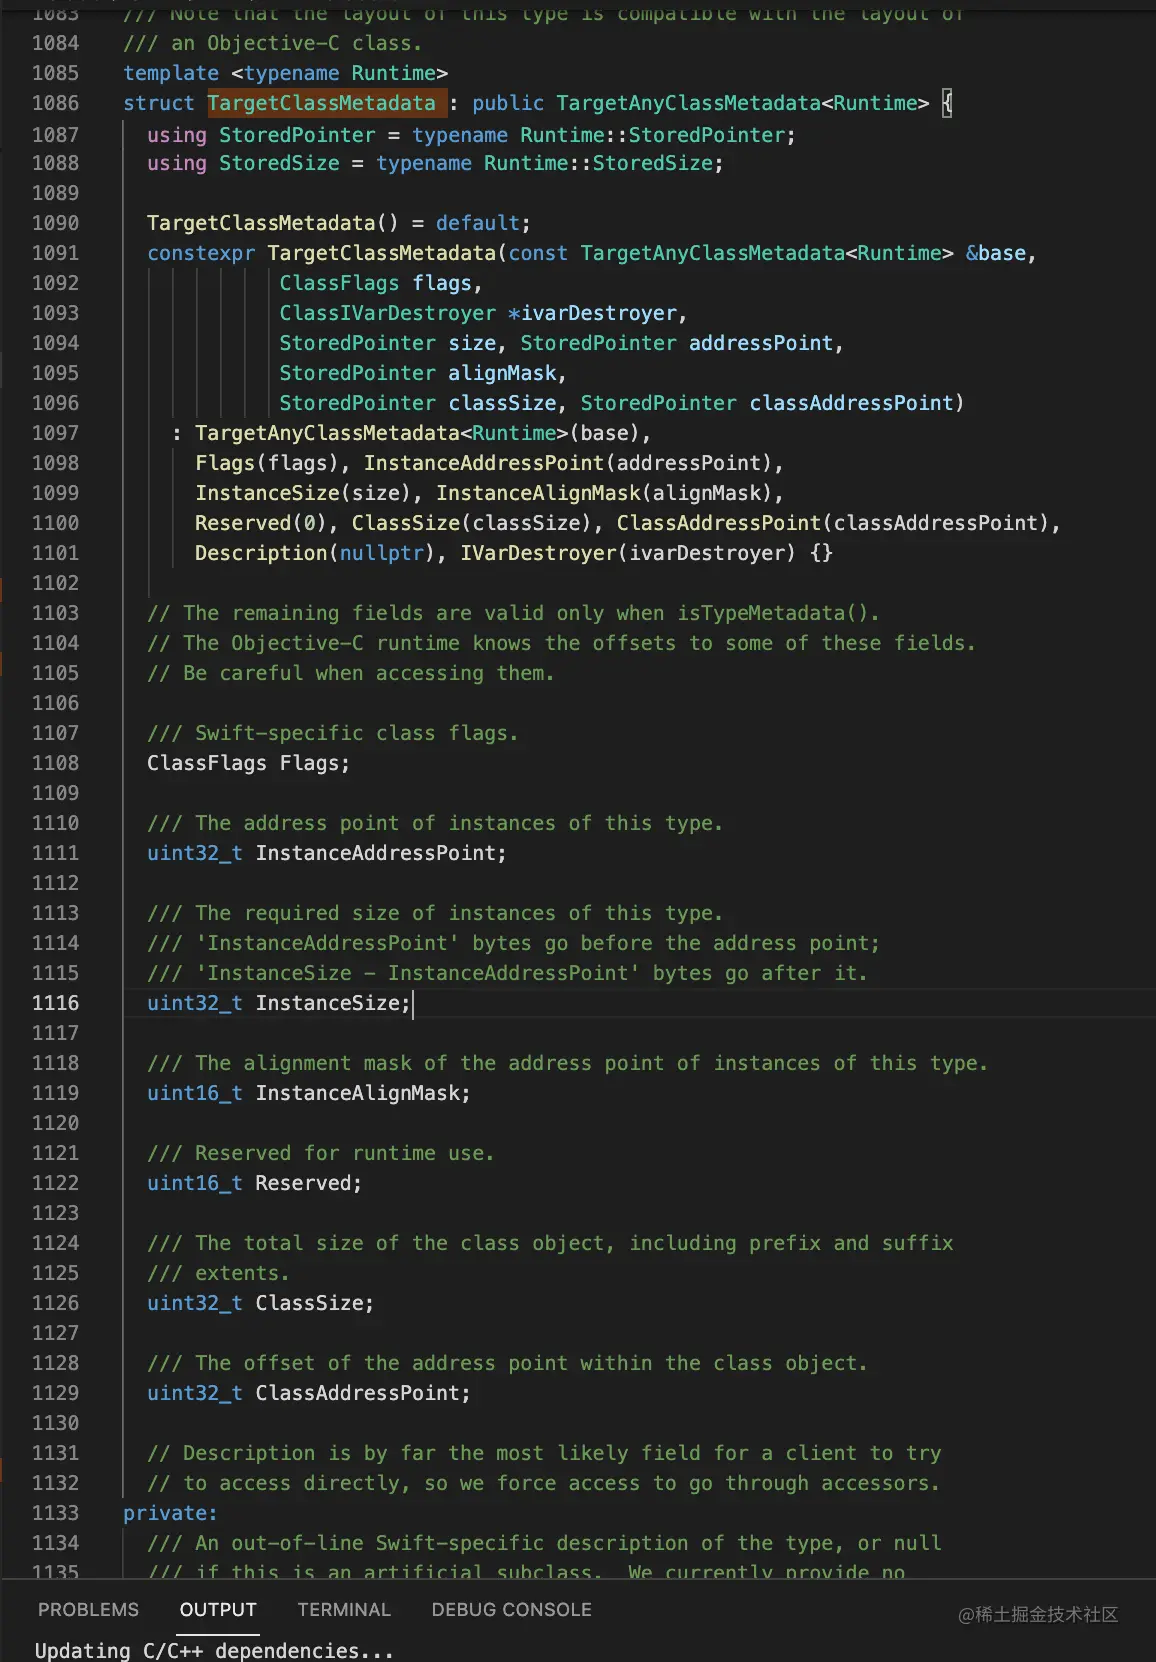The height and width of the screenshot is (1662, 1156).
Task: Click 'Reserved(0)' initializer
Action: click(260, 523)
